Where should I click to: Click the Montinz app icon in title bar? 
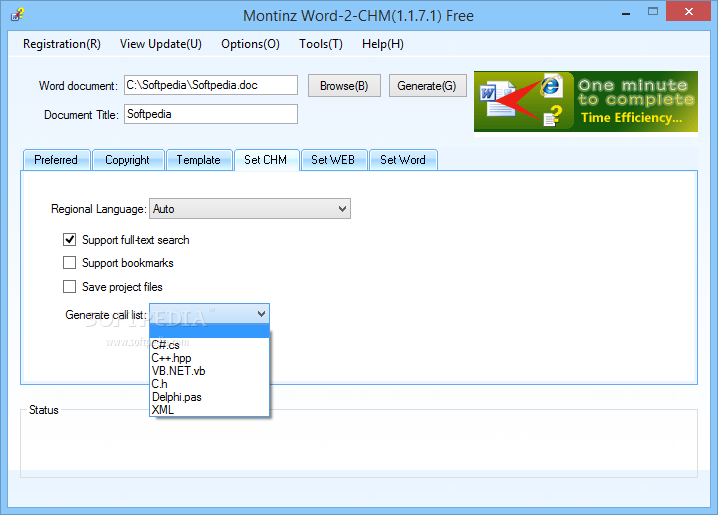(x=17, y=15)
